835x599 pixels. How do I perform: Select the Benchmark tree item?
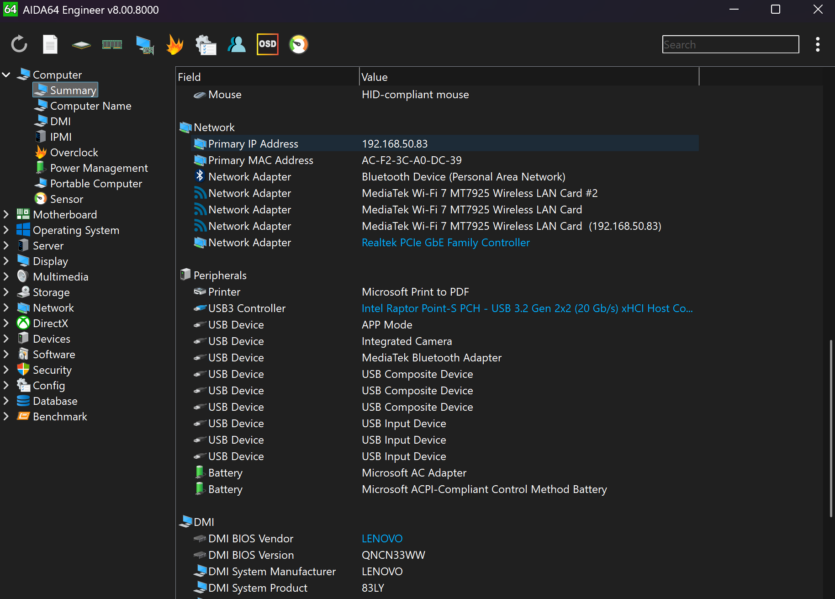(x=52, y=416)
